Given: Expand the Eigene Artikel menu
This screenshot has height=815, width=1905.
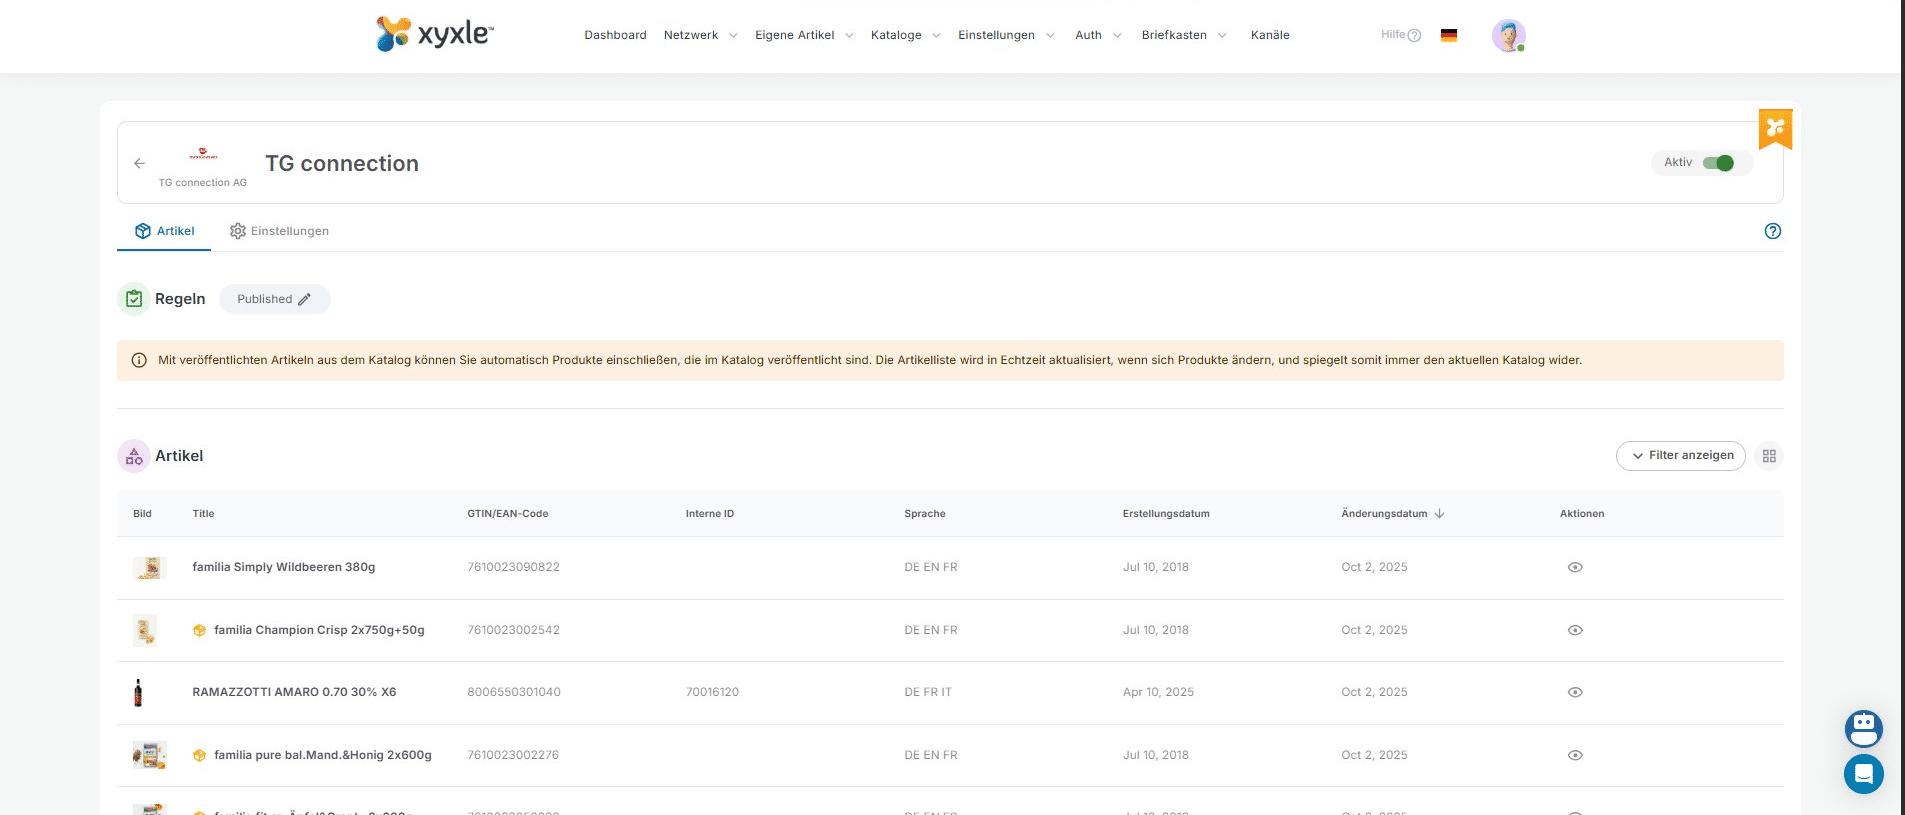Looking at the screenshot, I should pos(804,35).
